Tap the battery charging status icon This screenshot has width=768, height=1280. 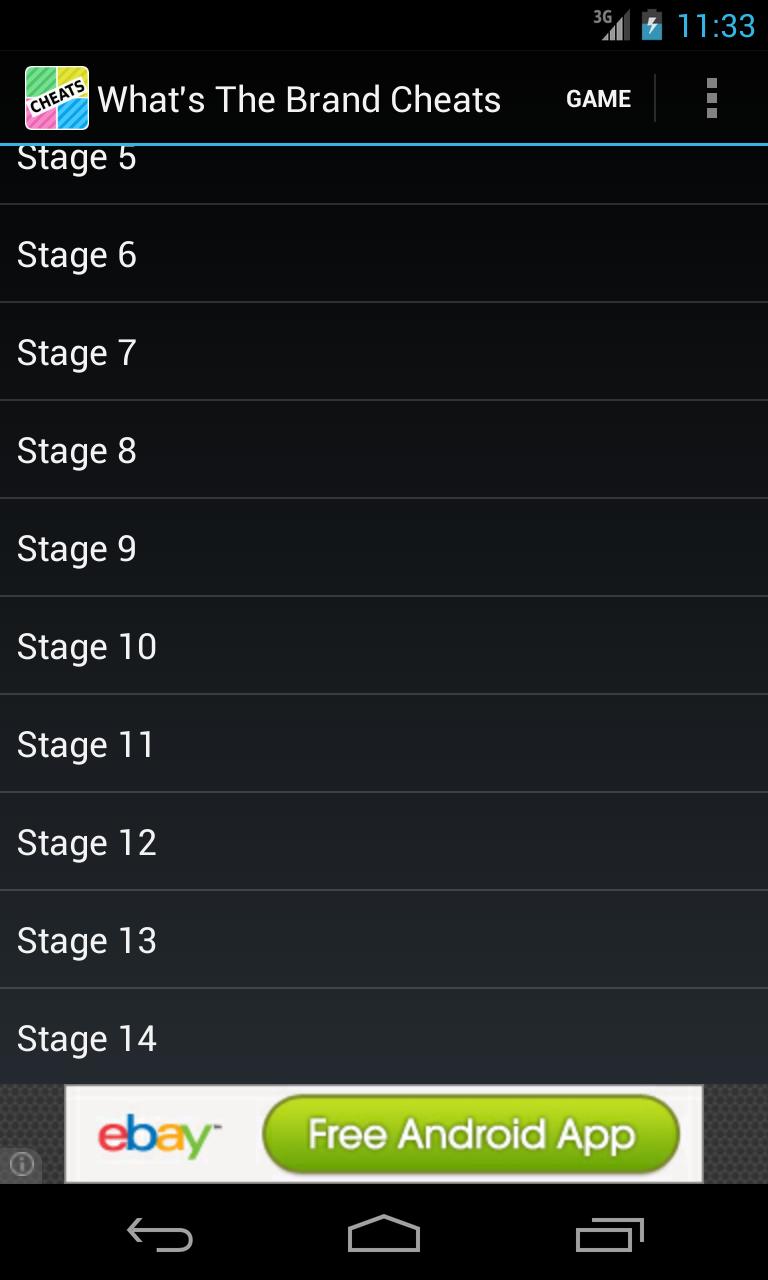click(652, 25)
